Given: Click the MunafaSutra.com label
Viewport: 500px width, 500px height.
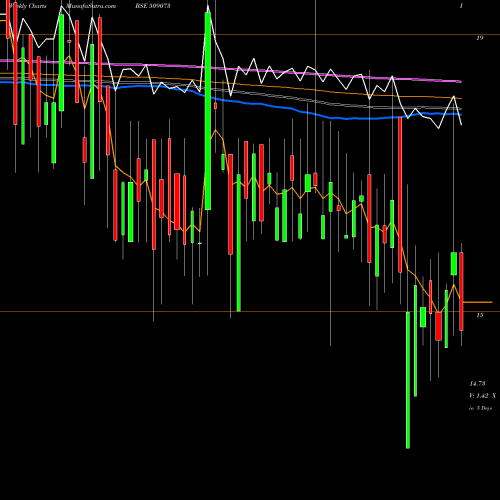Looking at the screenshot, I should [x=91, y=6].
